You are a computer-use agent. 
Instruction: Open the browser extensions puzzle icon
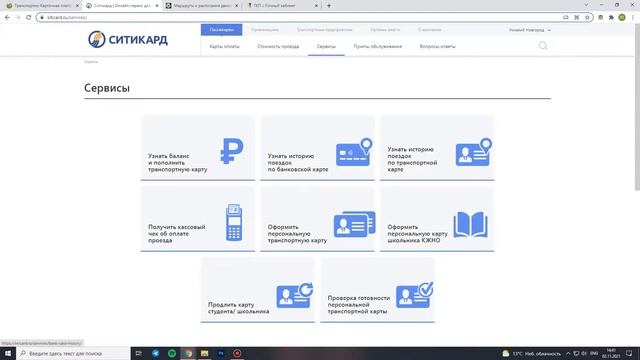tap(611, 17)
